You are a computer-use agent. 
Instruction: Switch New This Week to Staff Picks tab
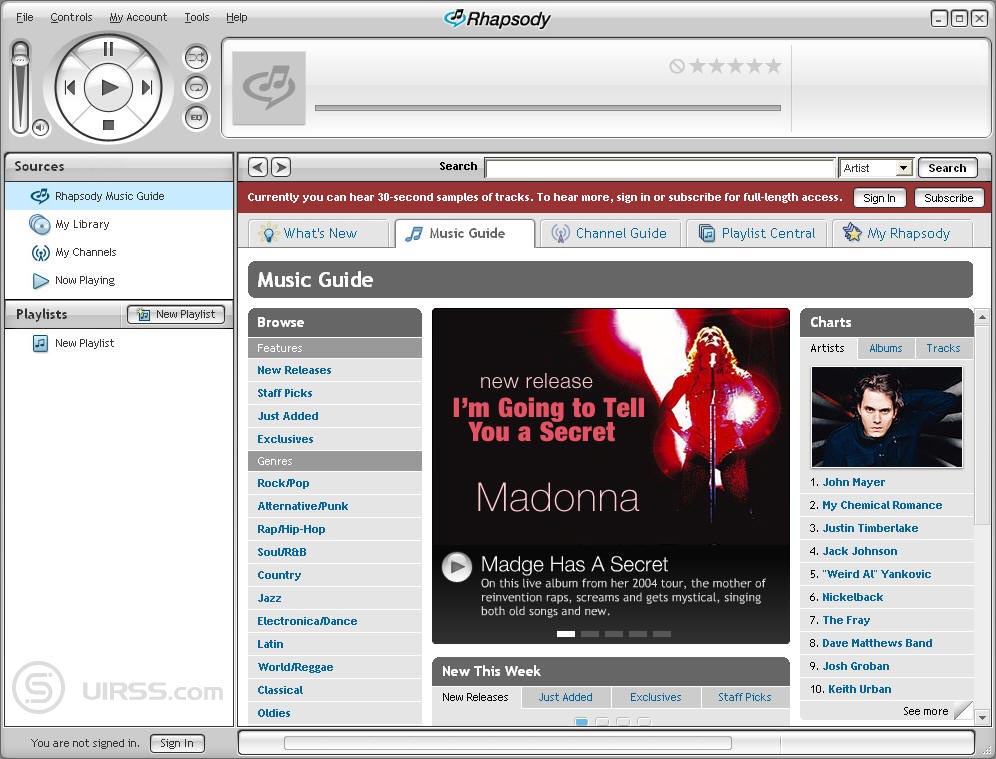coord(744,697)
